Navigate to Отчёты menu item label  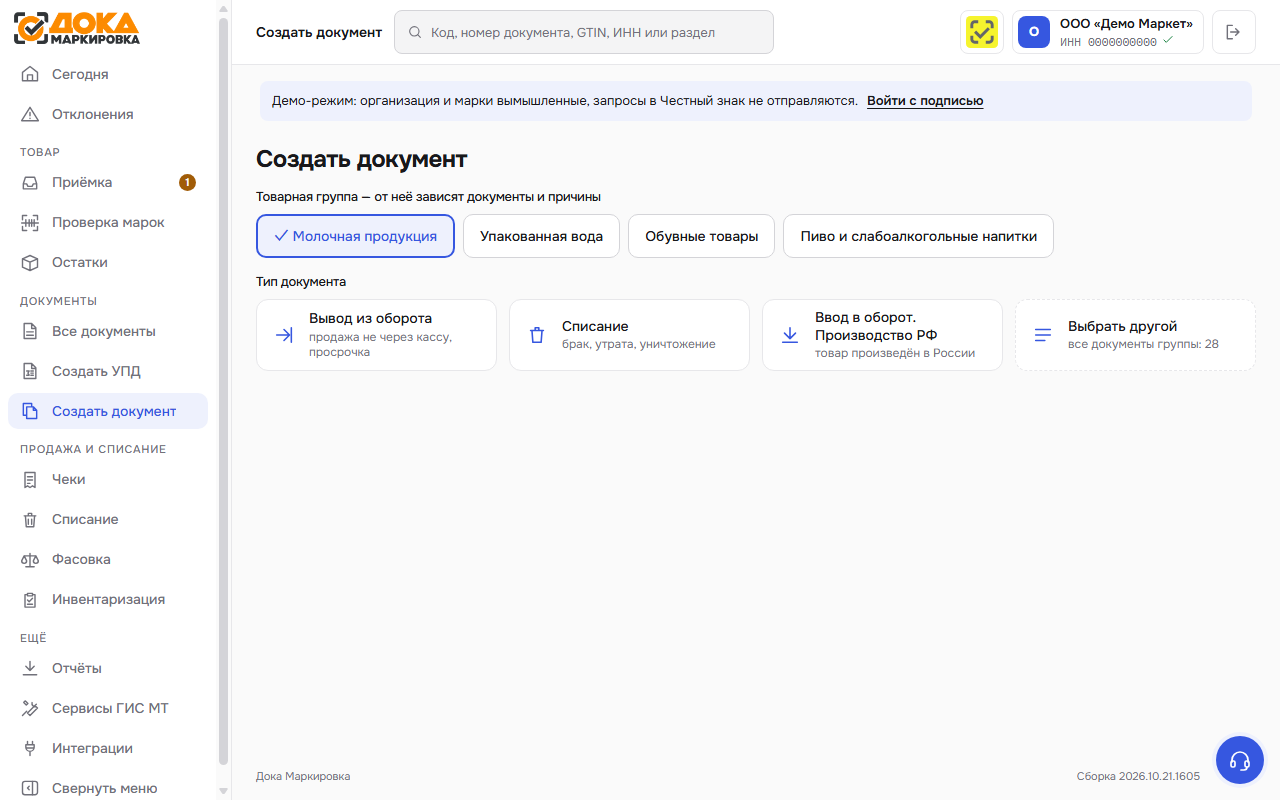click(77, 668)
